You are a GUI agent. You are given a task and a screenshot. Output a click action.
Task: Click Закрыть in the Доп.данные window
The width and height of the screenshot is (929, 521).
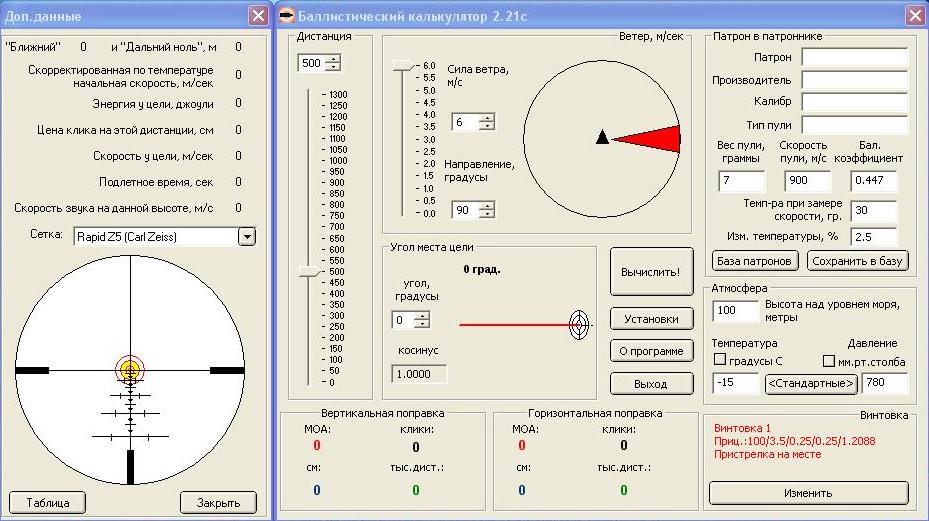click(x=218, y=503)
